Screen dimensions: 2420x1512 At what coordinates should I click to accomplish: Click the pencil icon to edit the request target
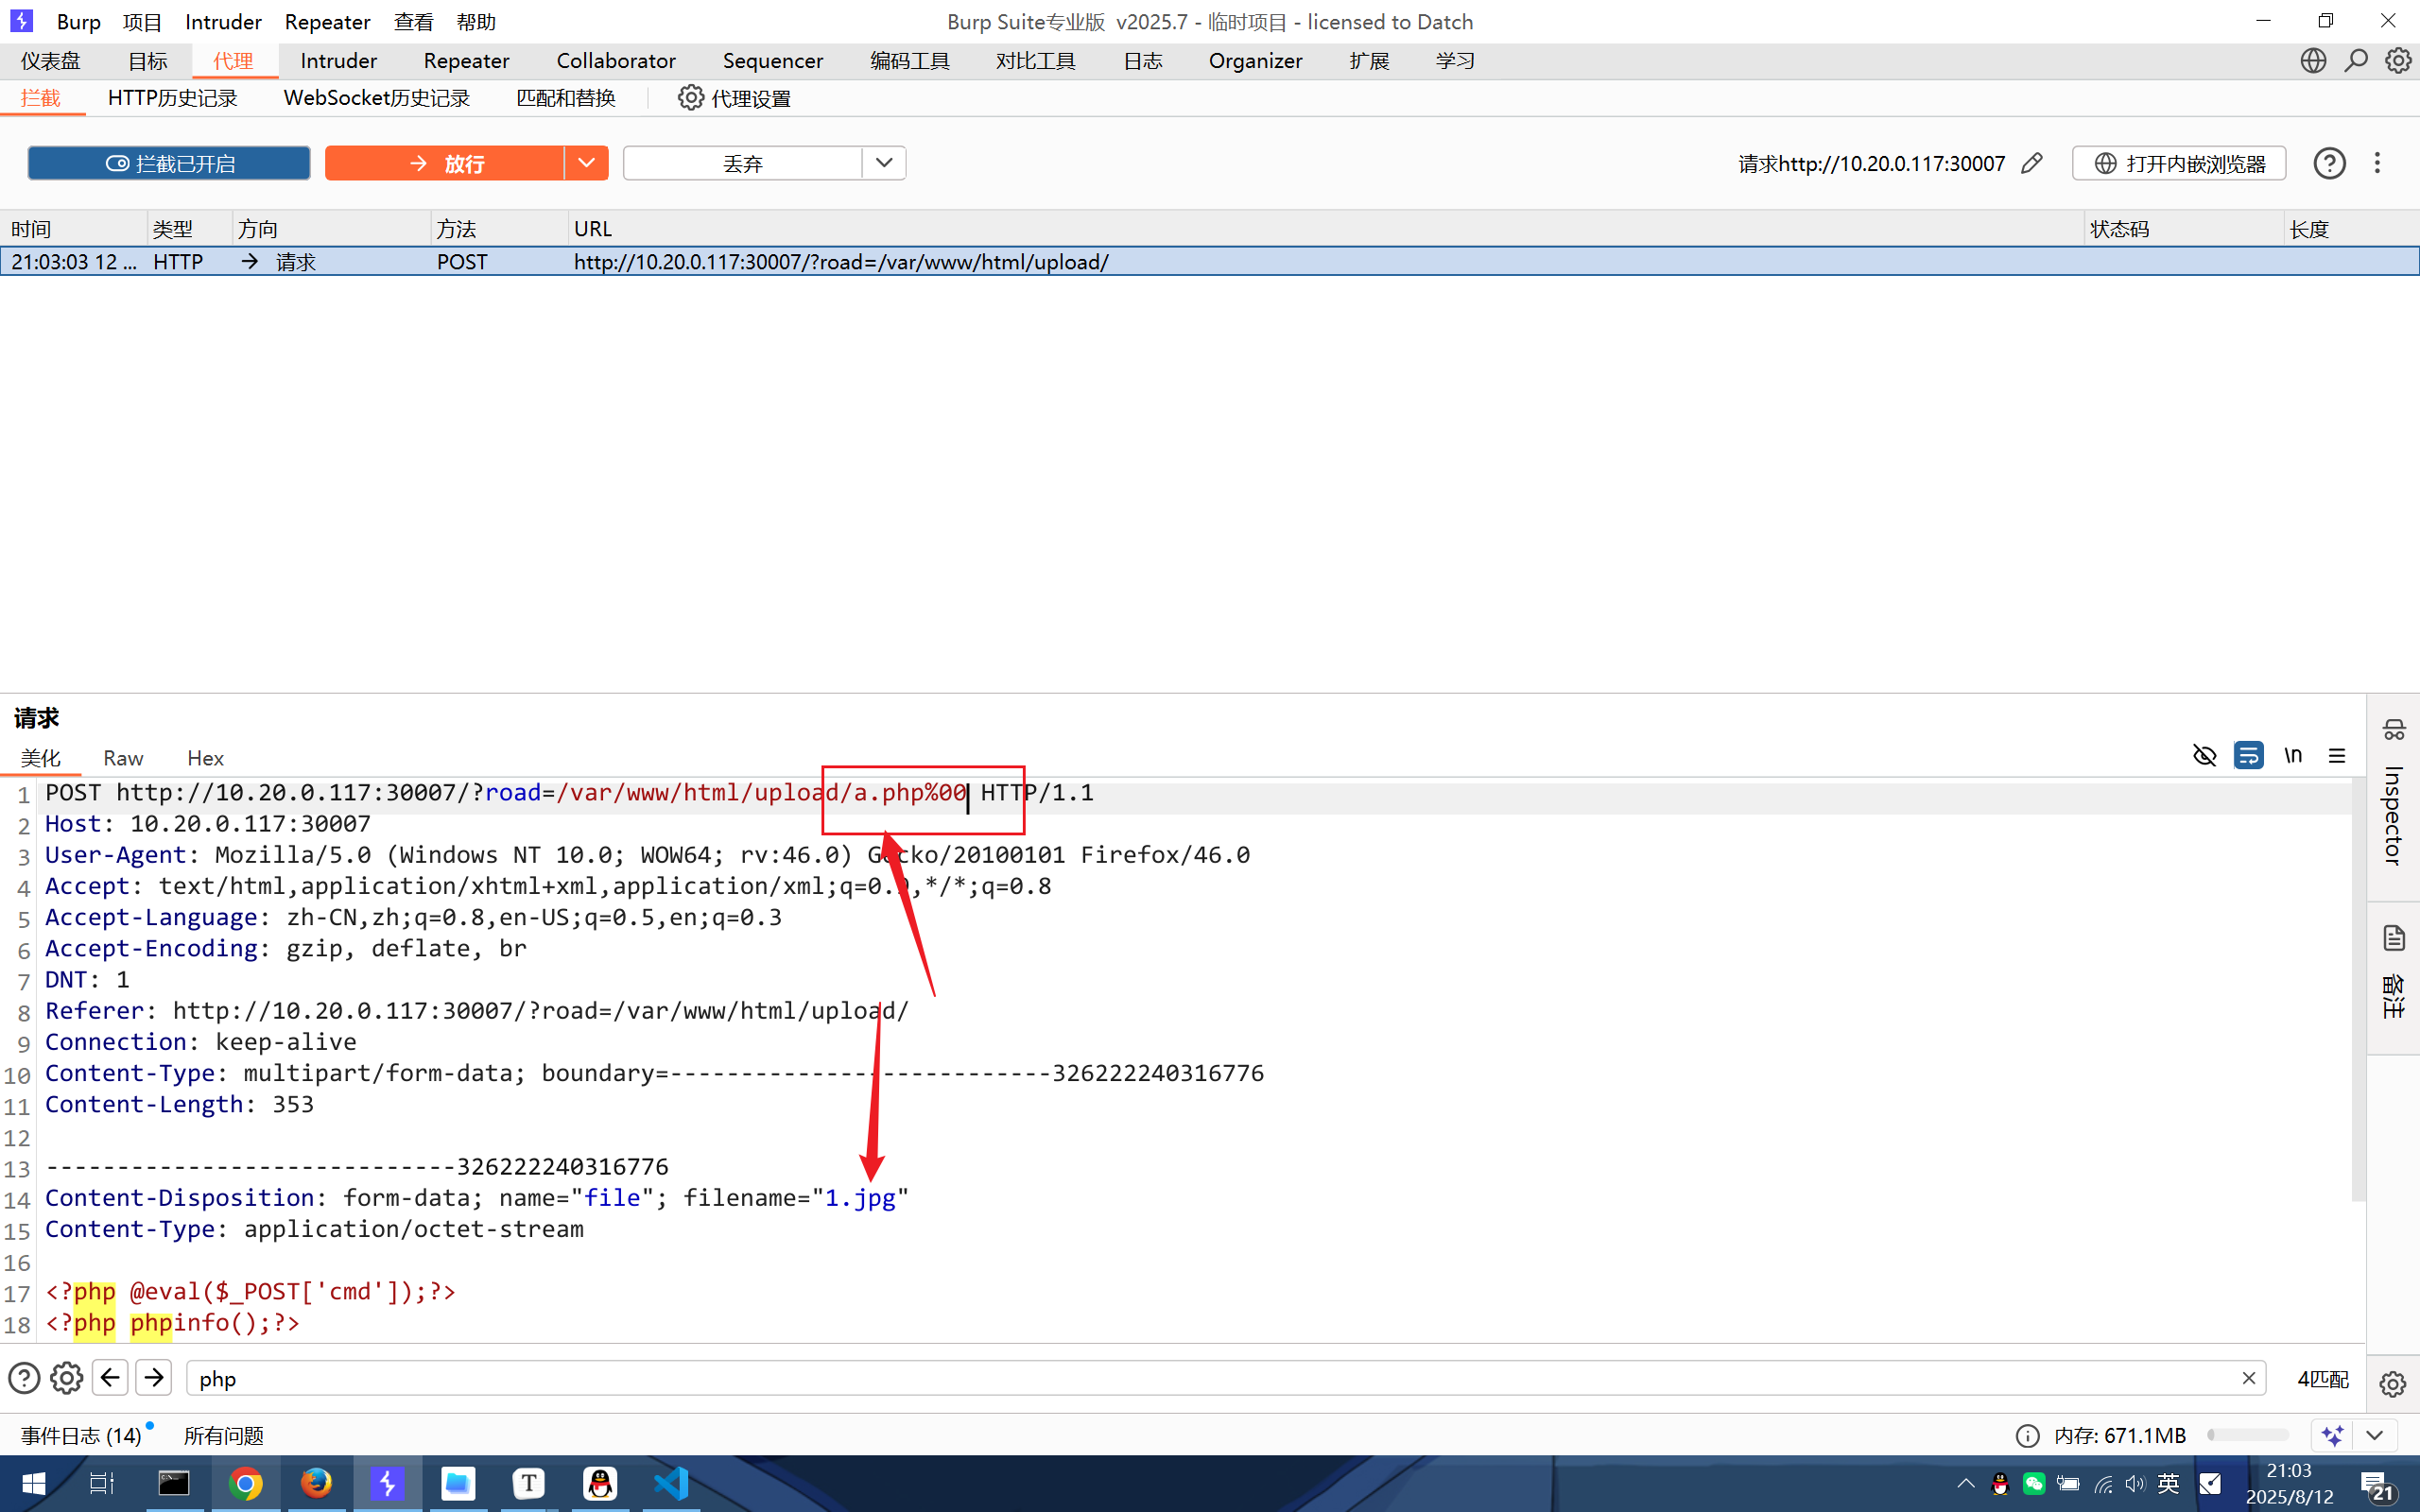click(x=2031, y=163)
